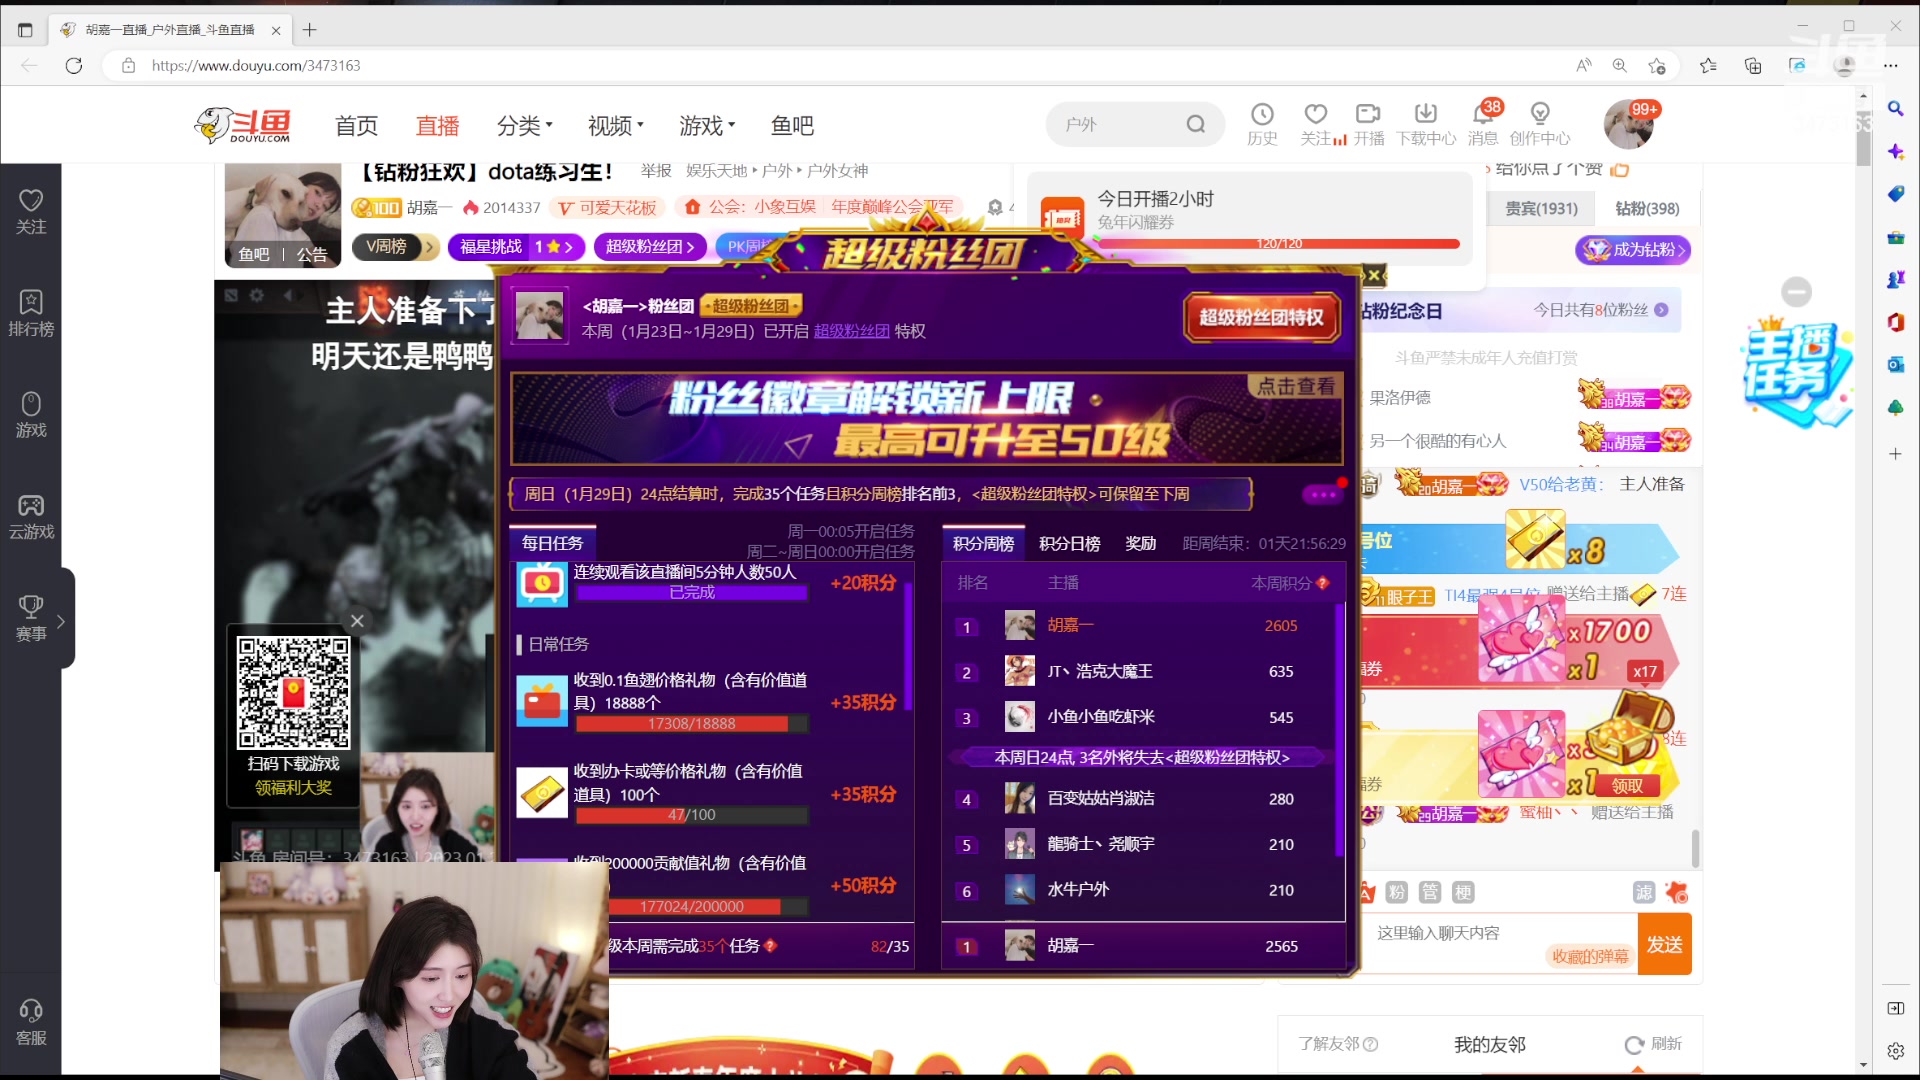Click the 开播 broadcast icon
The width and height of the screenshot is (1920, 1080).
point(1368,125)
